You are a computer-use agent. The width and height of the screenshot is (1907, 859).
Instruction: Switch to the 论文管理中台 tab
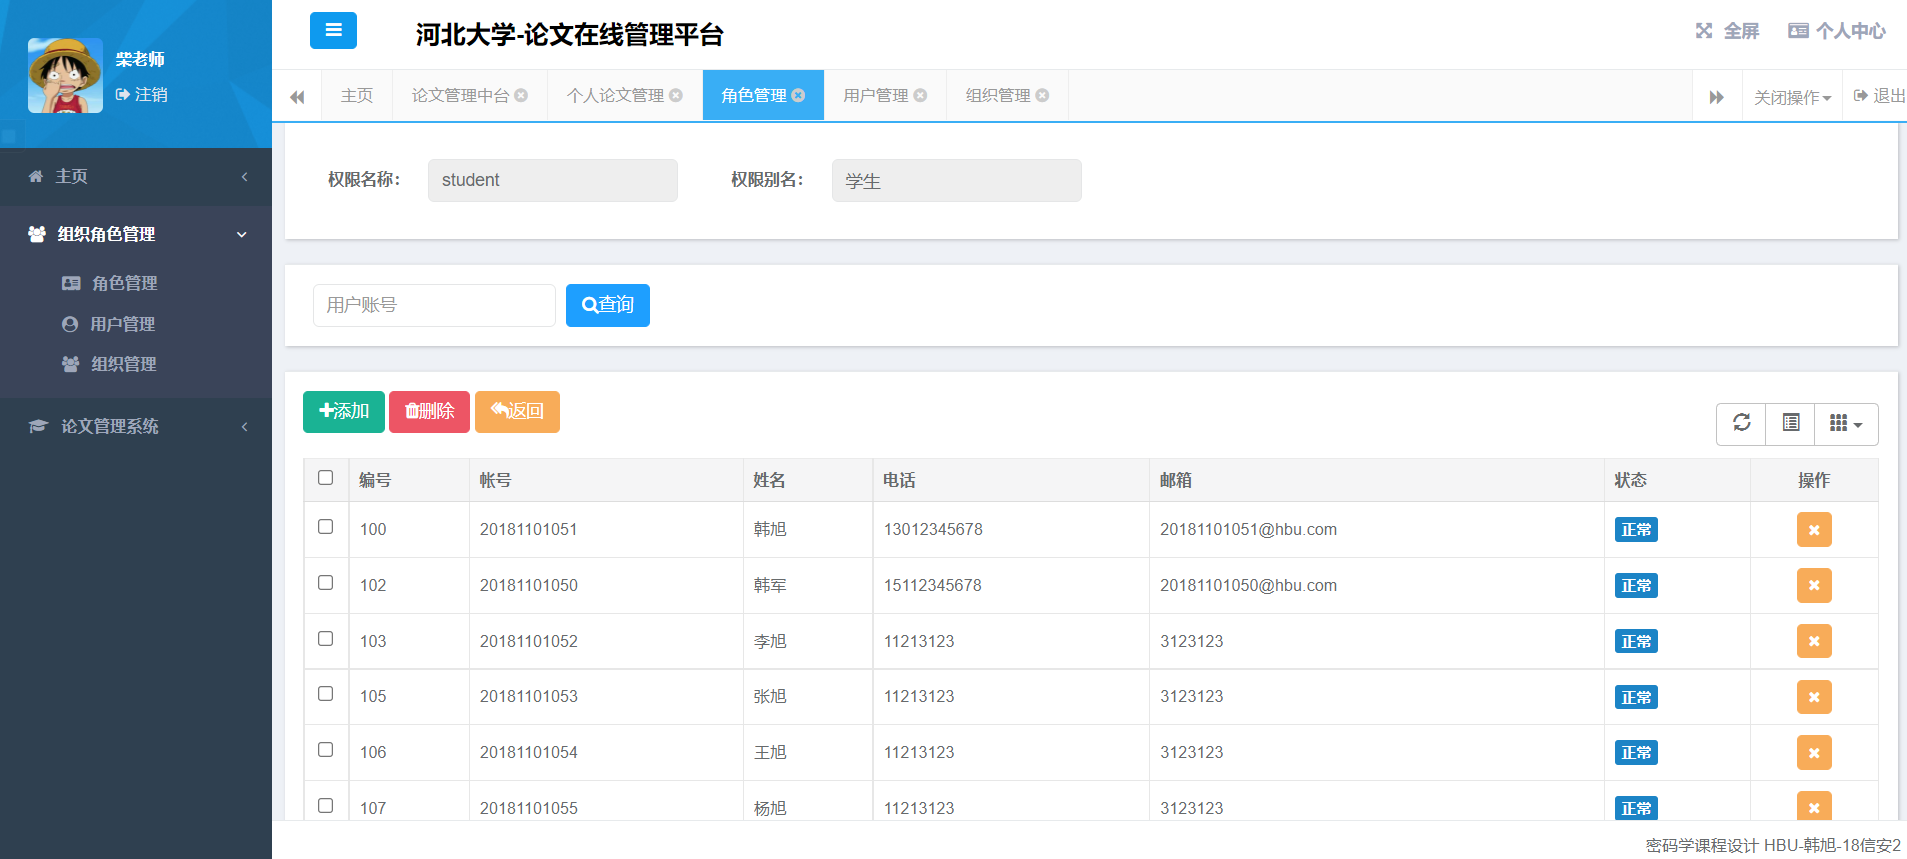tap(460, 95)
